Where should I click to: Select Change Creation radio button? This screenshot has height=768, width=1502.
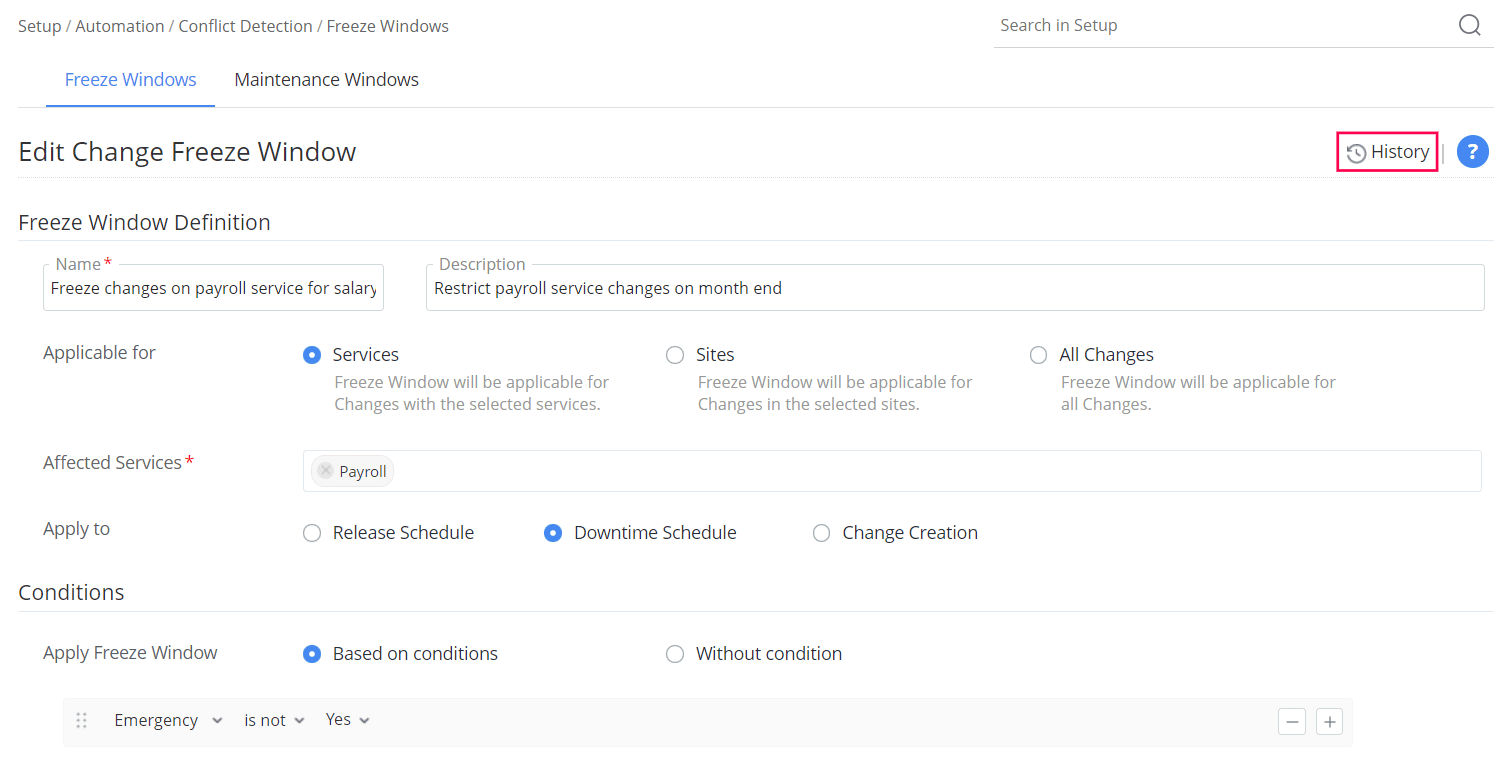coord(821,533)
